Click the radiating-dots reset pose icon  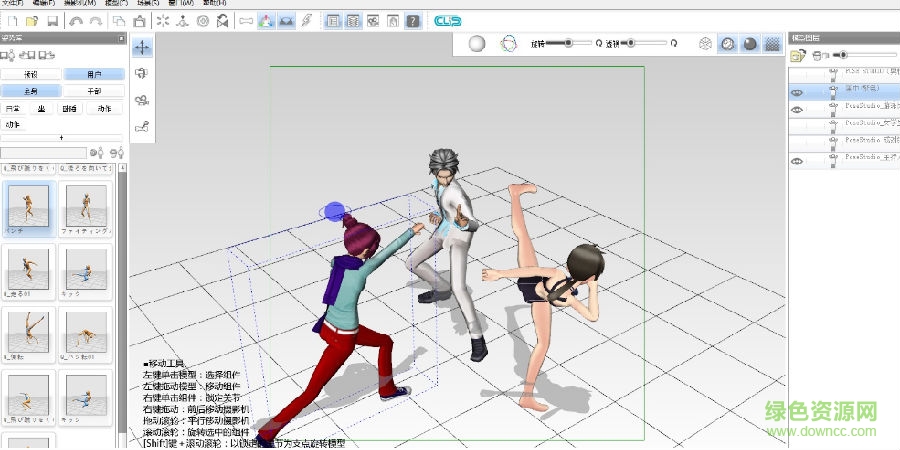[x=163, y=21]
